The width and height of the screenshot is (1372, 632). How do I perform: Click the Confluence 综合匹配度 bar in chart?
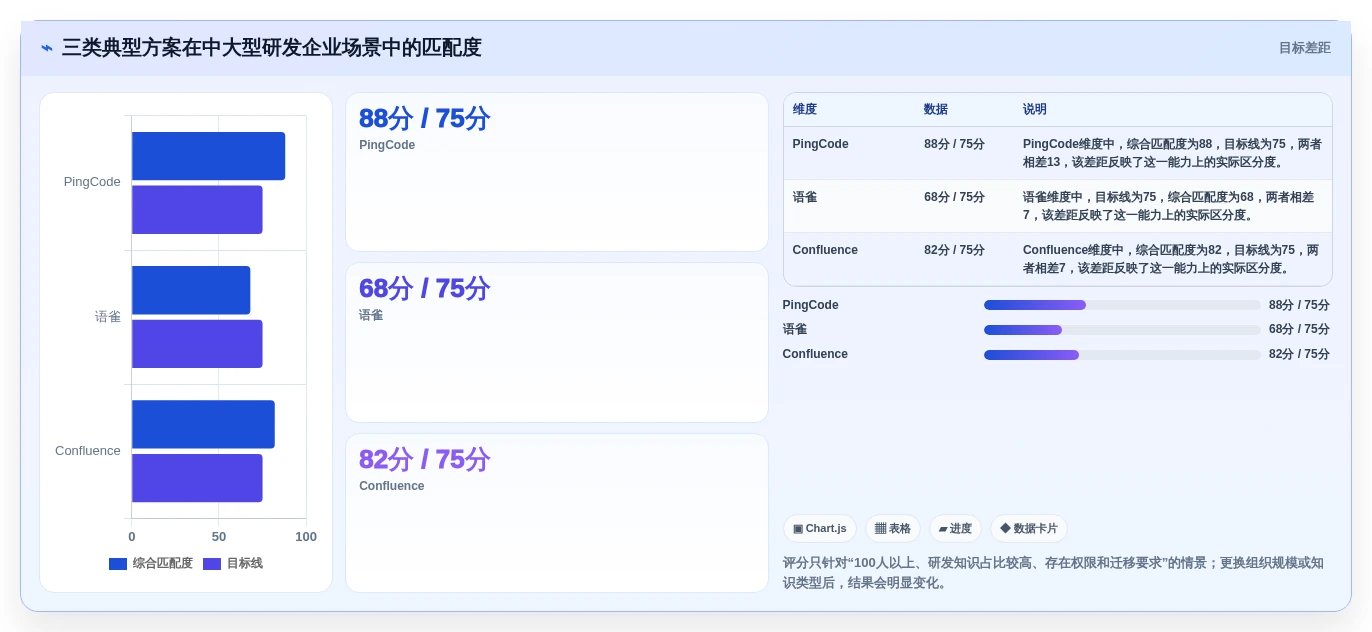(203, 424)
